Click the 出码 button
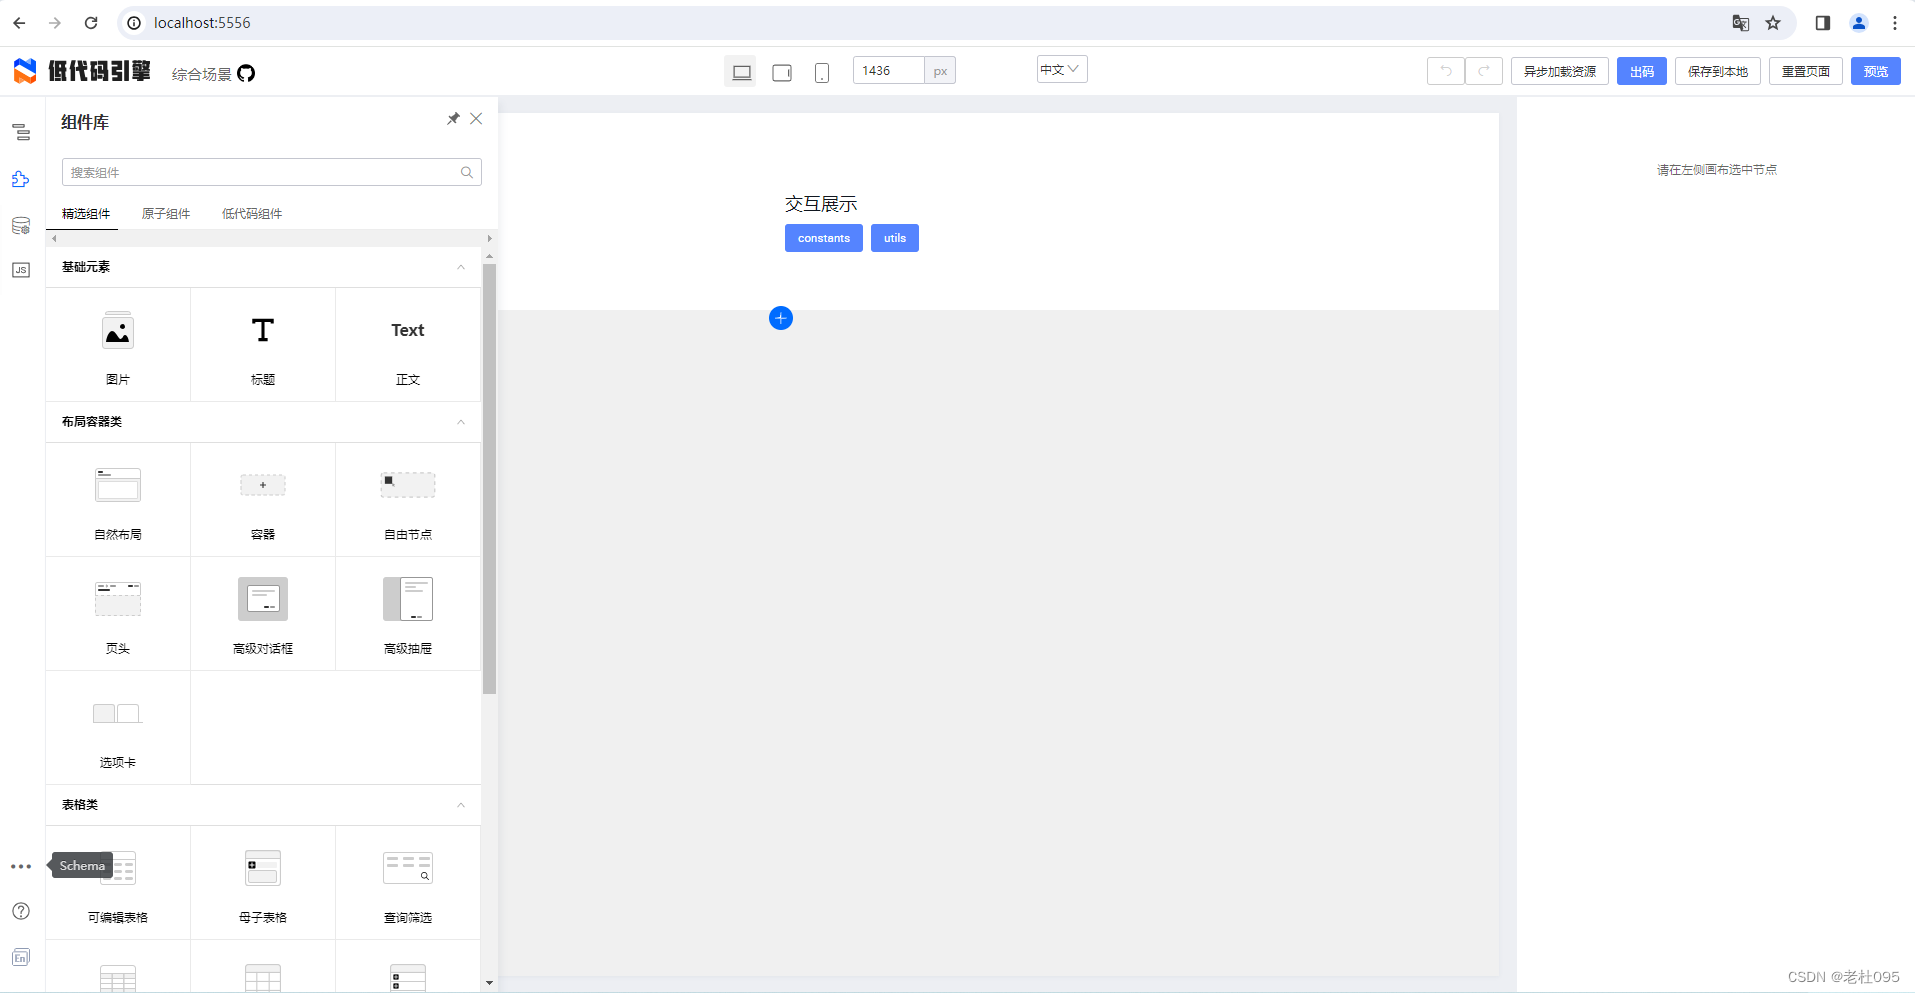1915x993 pixels. 1642,71
